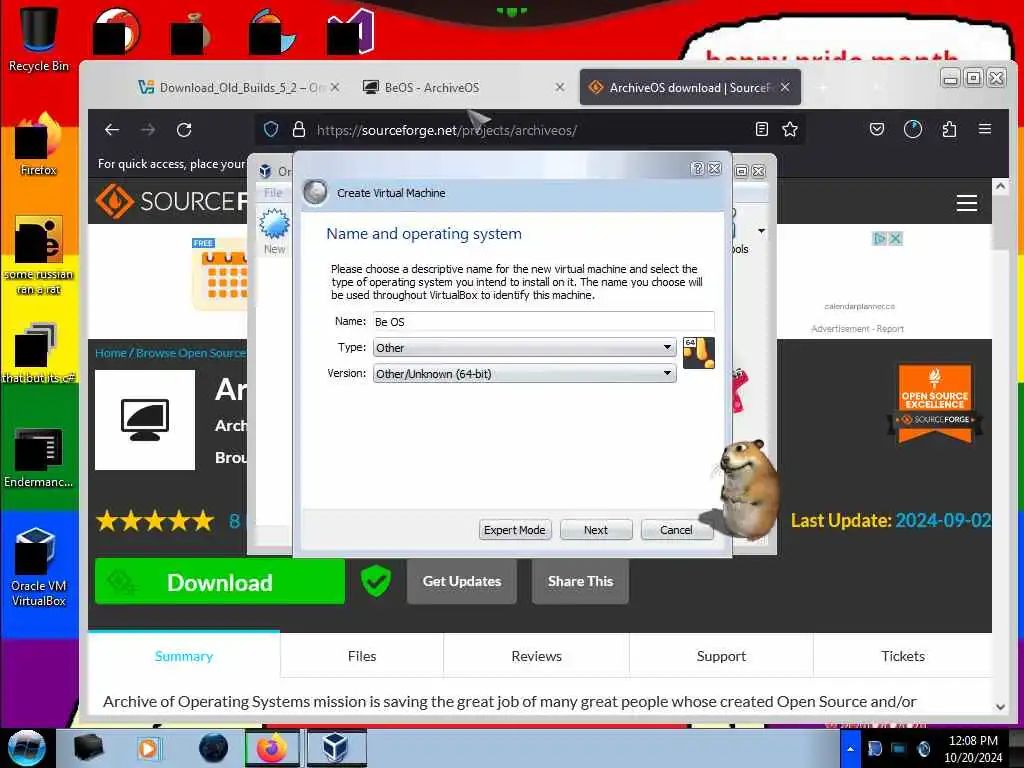The height and width of the screenshot is (768, 1024).
Task: Toggle reader view icon in address bar
Action: 761,129
